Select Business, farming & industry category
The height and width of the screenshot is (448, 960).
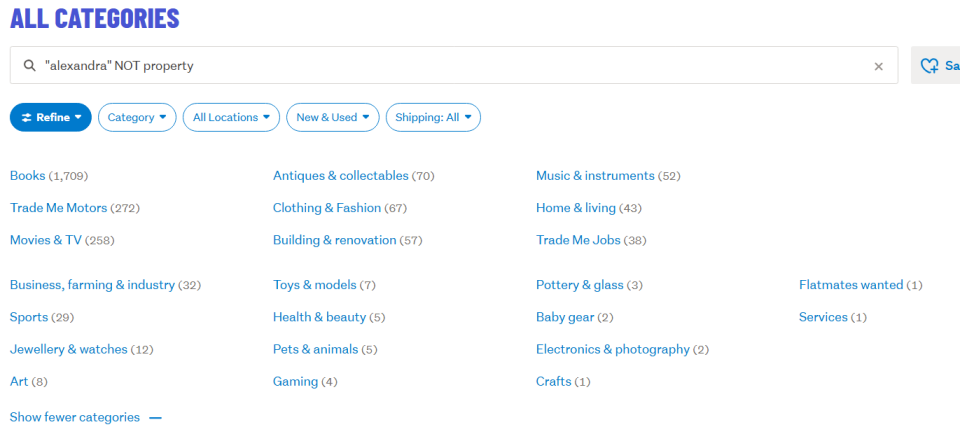point(92,285)
